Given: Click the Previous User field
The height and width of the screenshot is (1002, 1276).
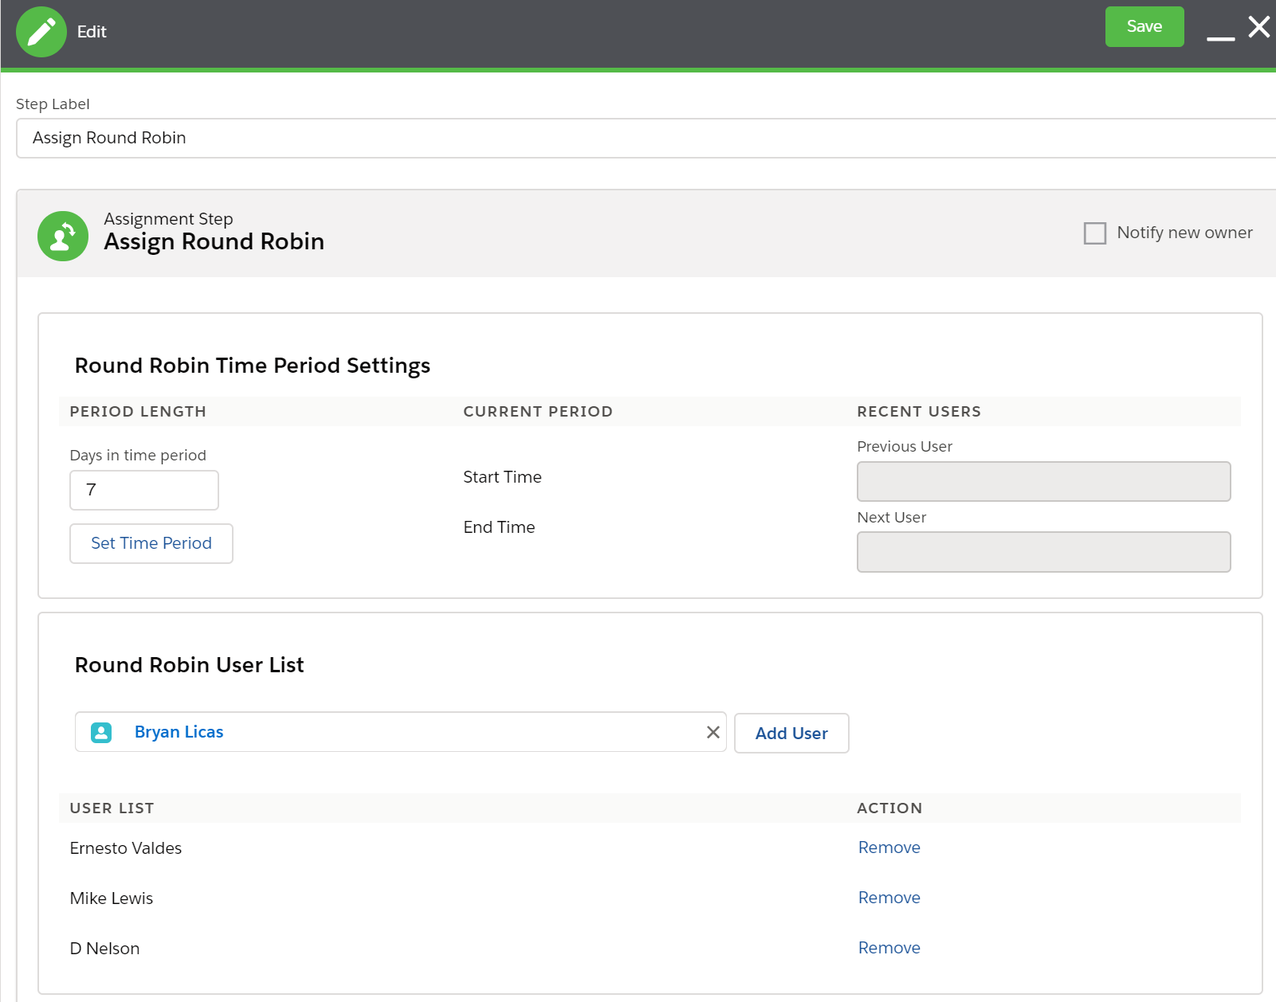Looking at the screenshot, I should click(x=1043, y=482).
